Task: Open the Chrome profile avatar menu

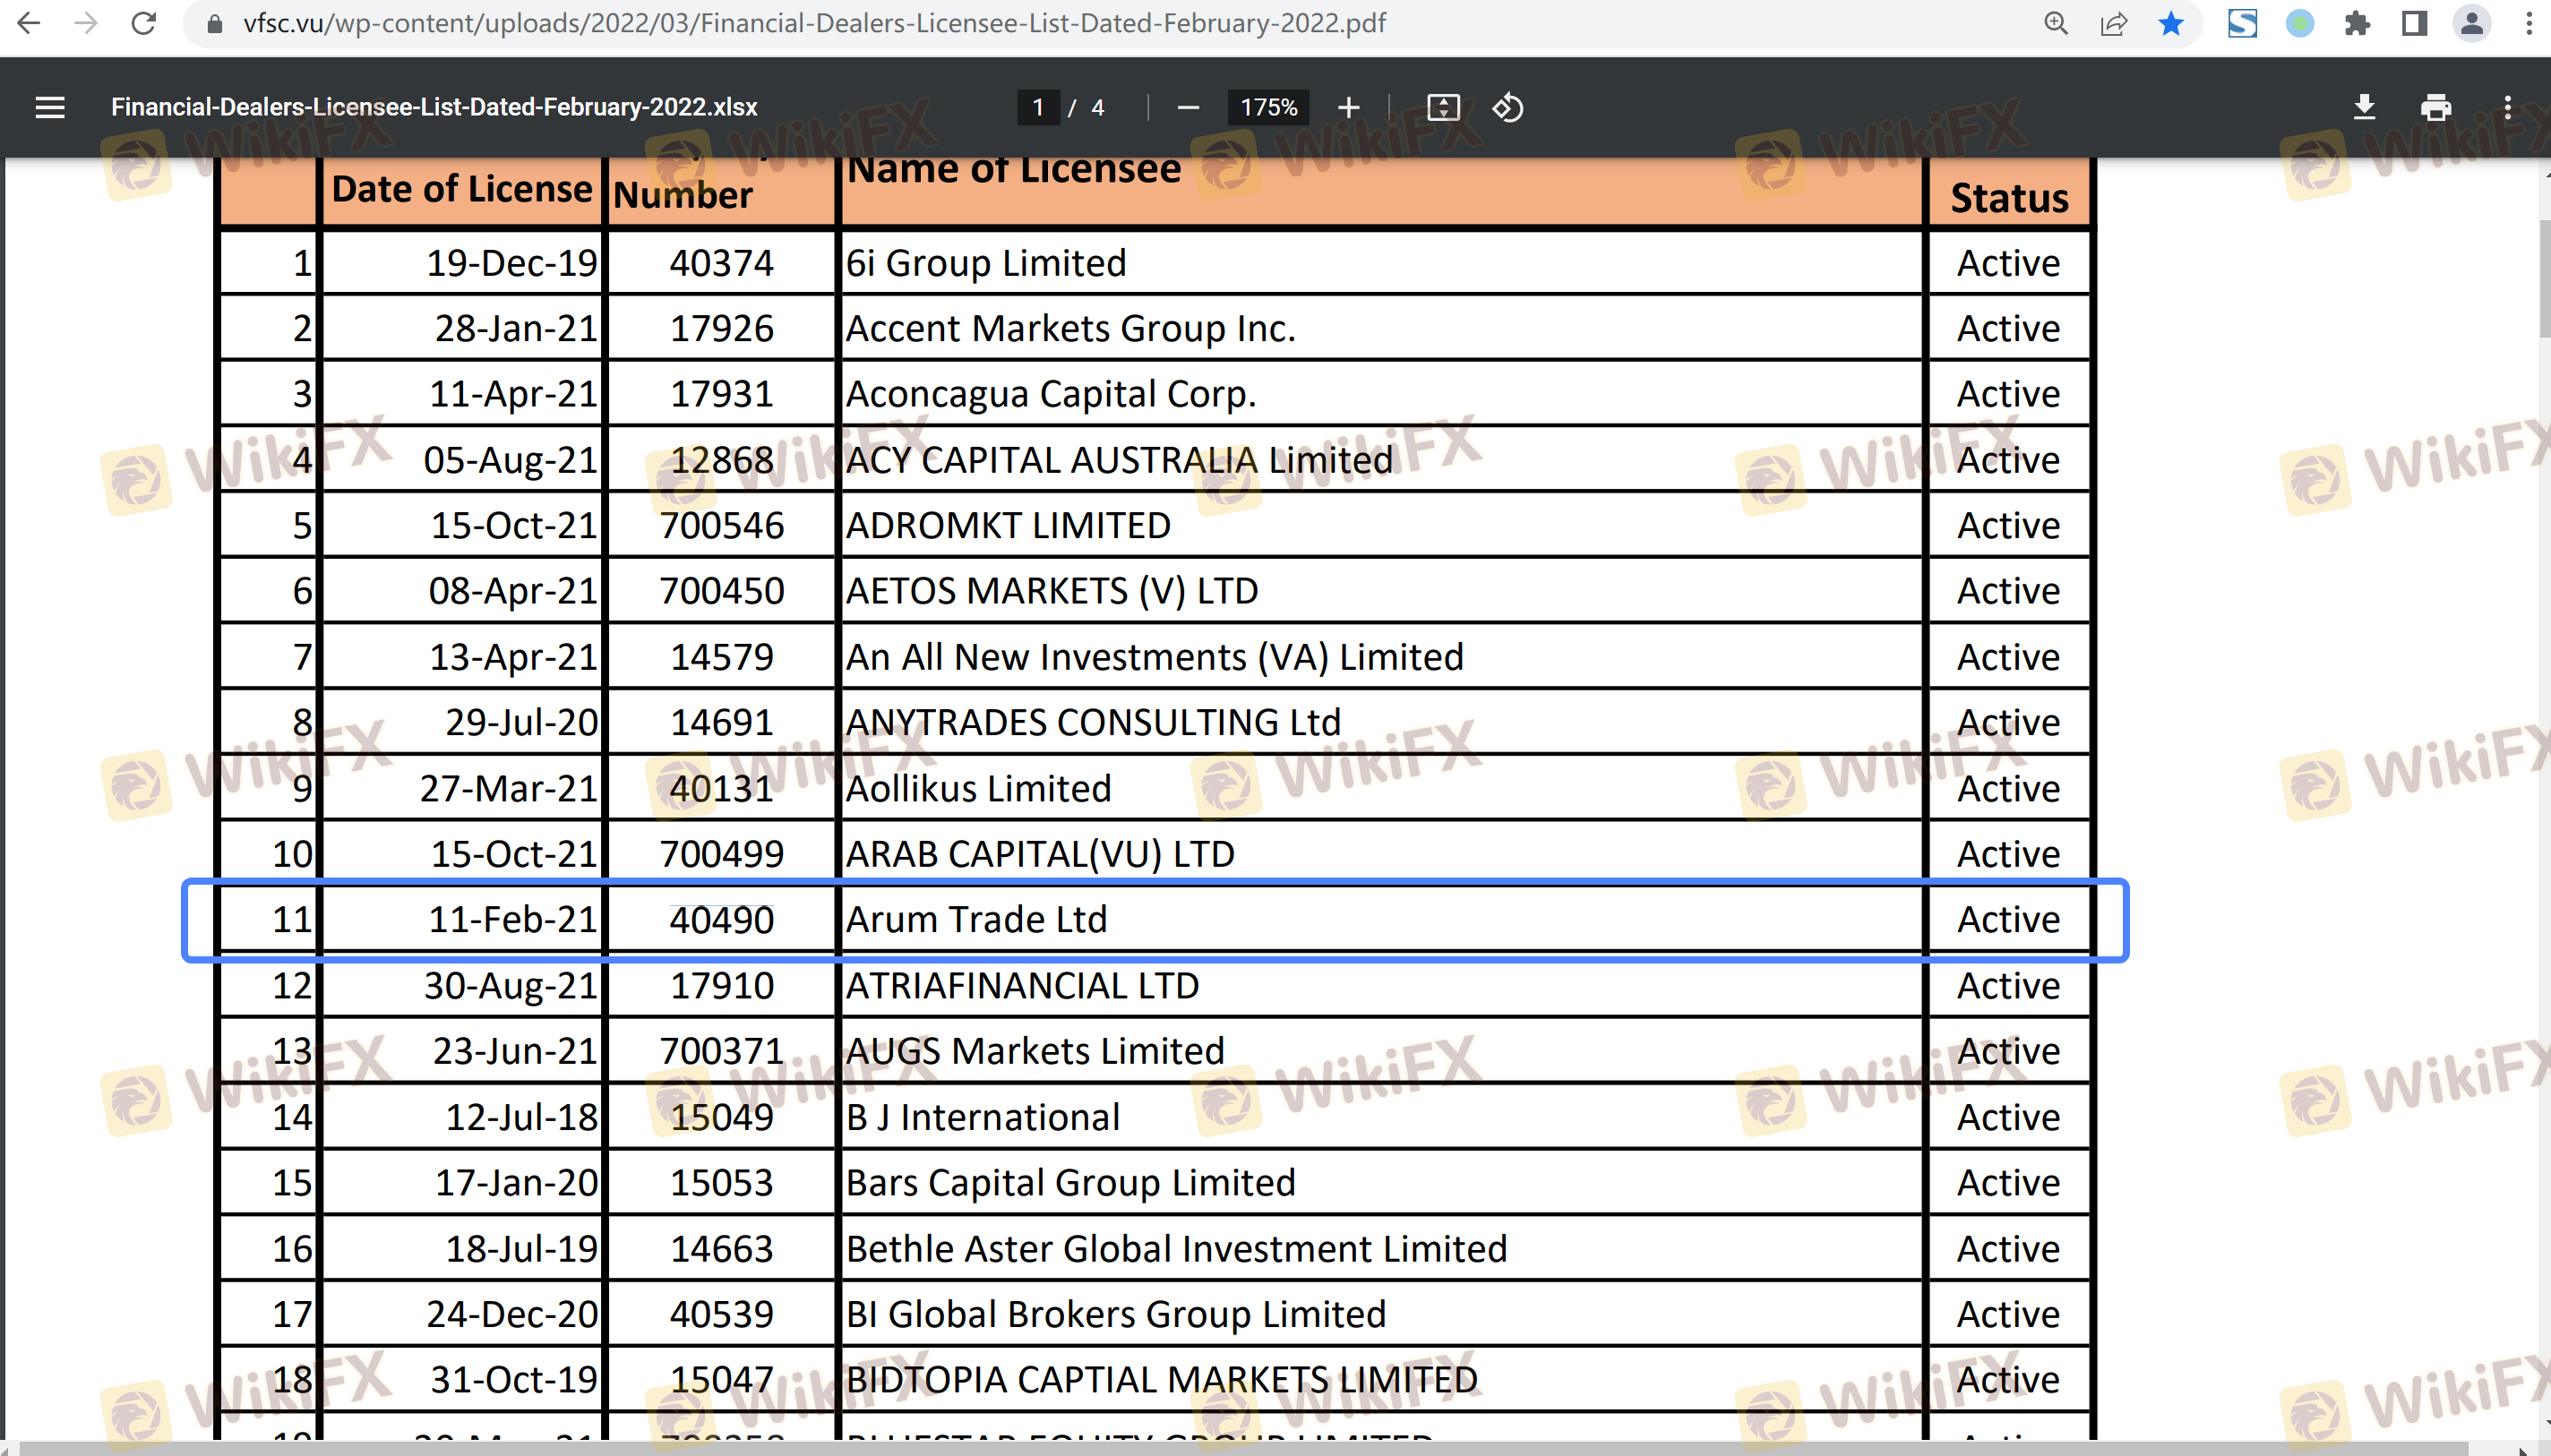Action: [x=2471, y=23]
